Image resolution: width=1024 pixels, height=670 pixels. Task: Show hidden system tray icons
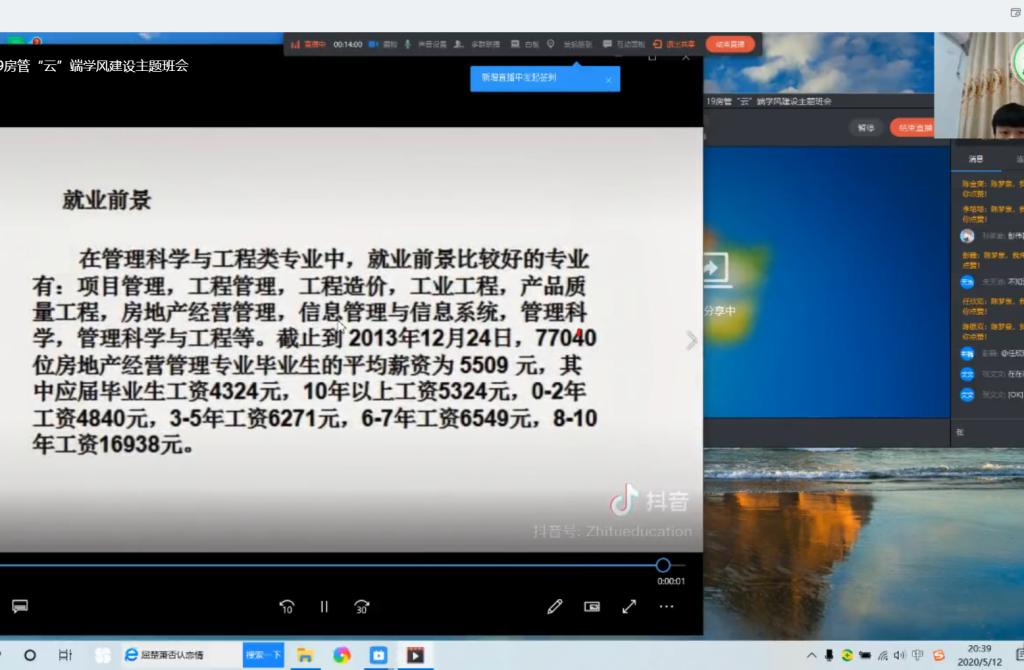810,655
